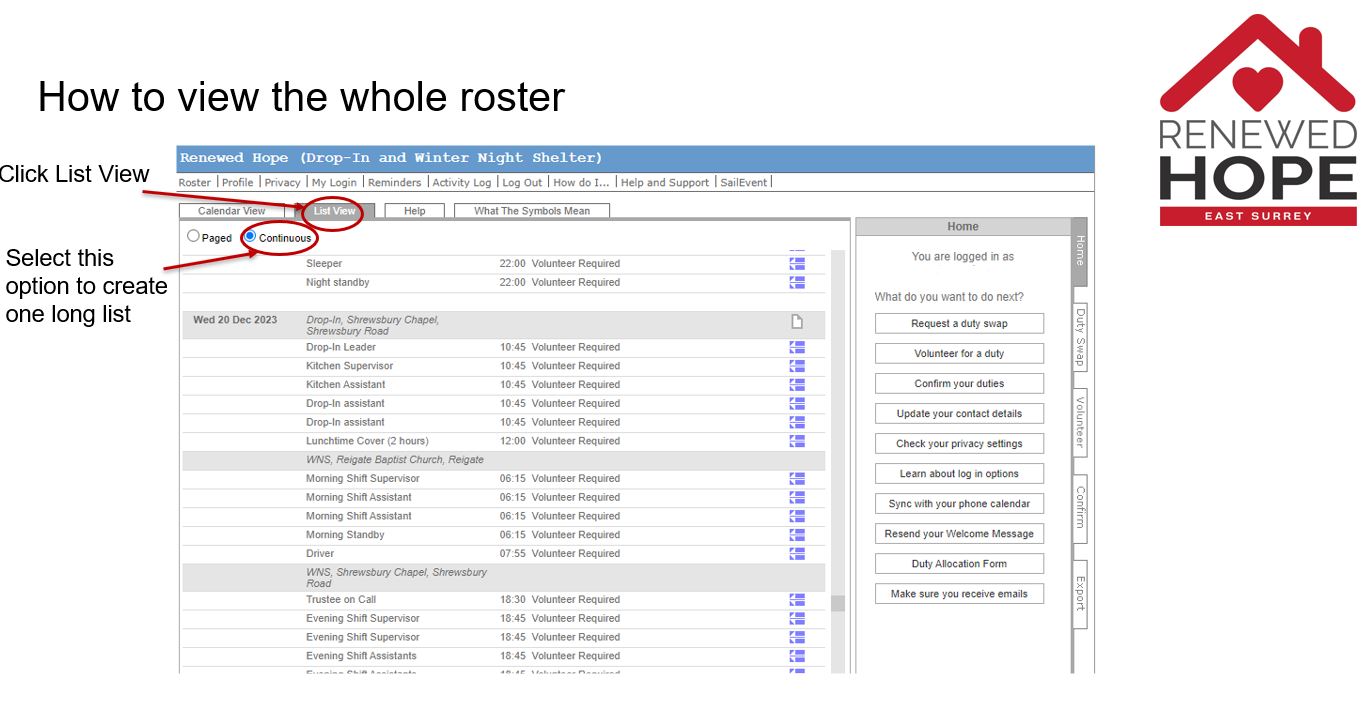
Task: Click Resend your Welcome Message button
Action: pos(959,534)
